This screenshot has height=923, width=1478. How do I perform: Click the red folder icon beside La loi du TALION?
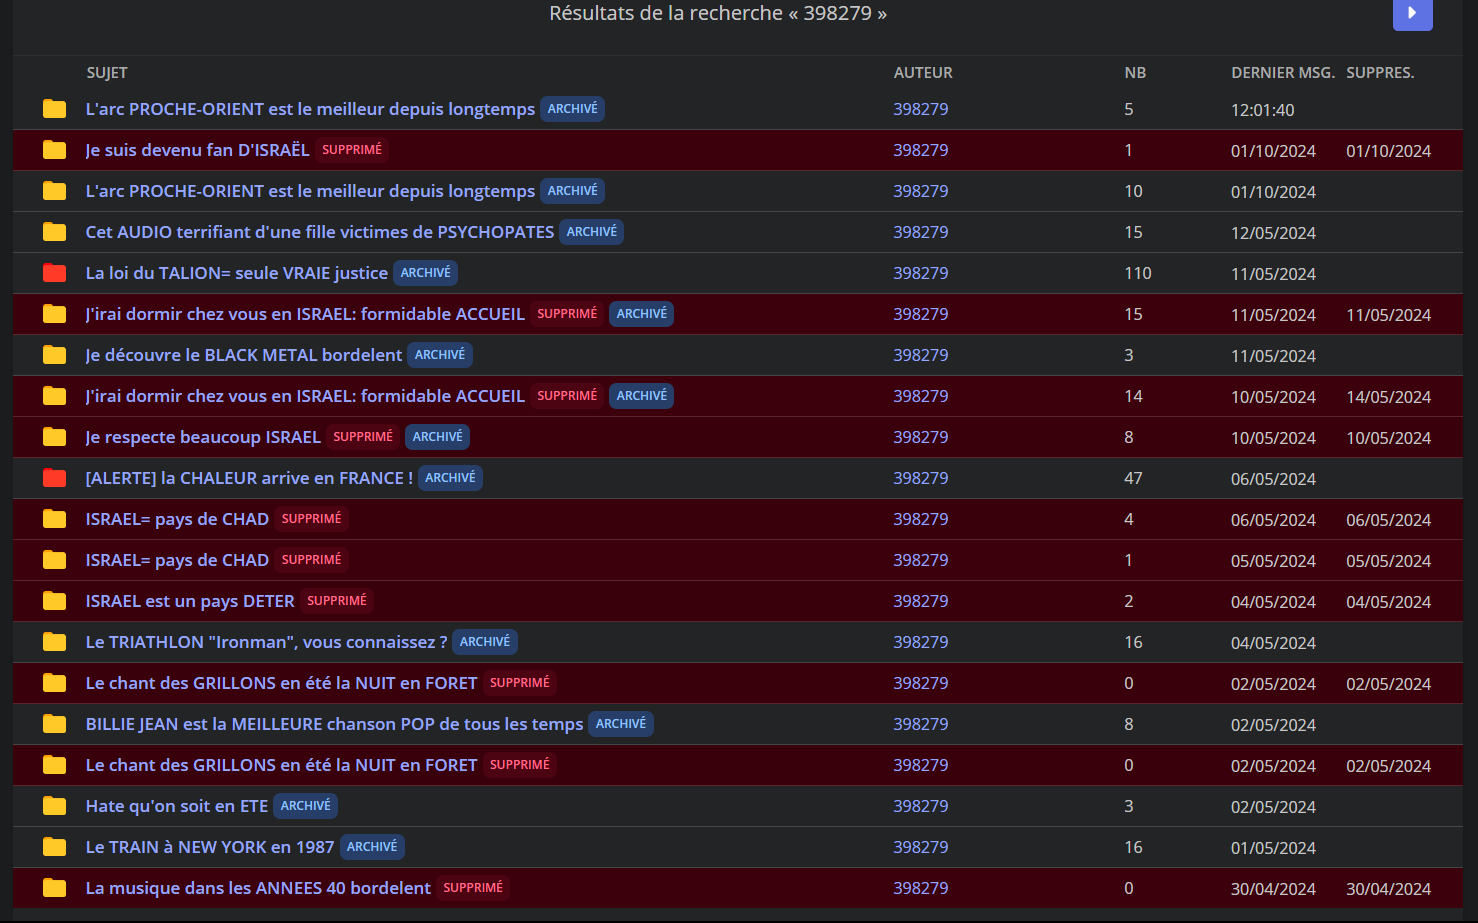55,273
